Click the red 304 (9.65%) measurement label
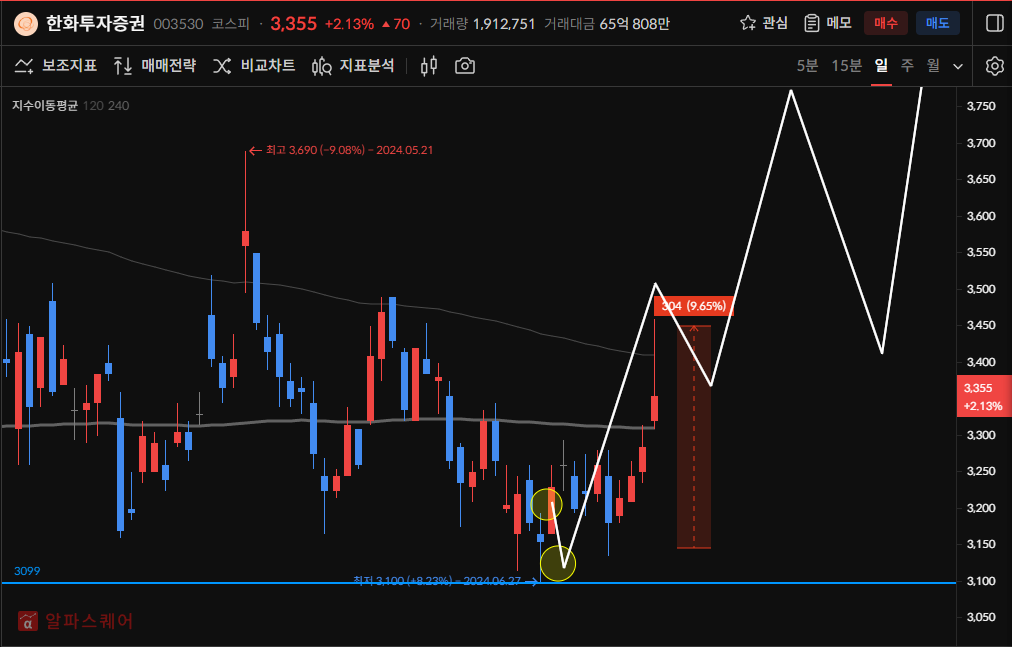This screenshot has width=1012, height=647. pyautogui.click(x=694, y=306)
